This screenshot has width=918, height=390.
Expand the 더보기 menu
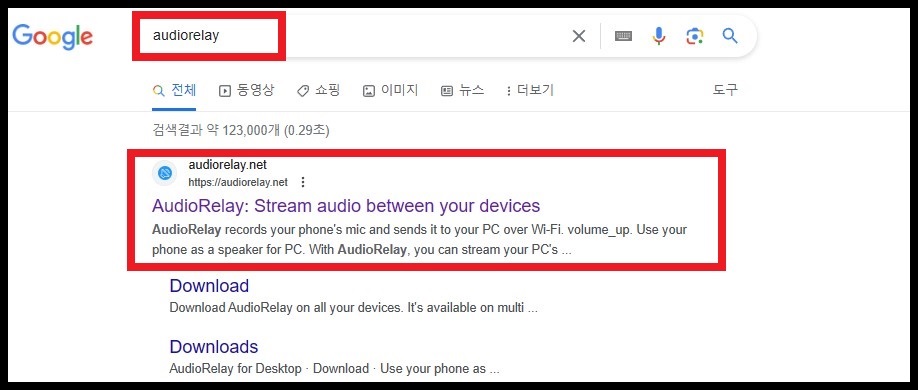529,91
